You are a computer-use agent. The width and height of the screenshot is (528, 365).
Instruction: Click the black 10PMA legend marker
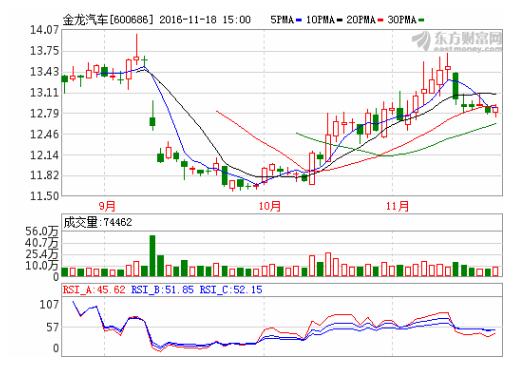tap(340, 20)
